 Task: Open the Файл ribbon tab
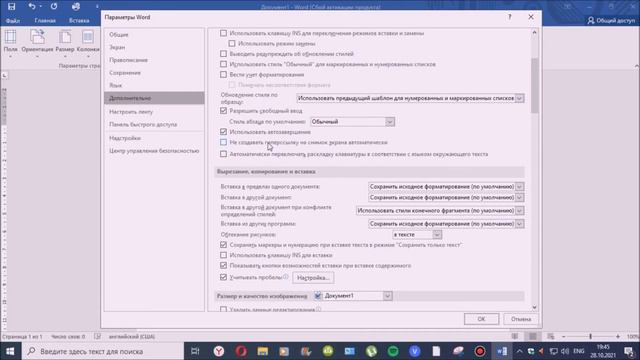click(13, 20)
